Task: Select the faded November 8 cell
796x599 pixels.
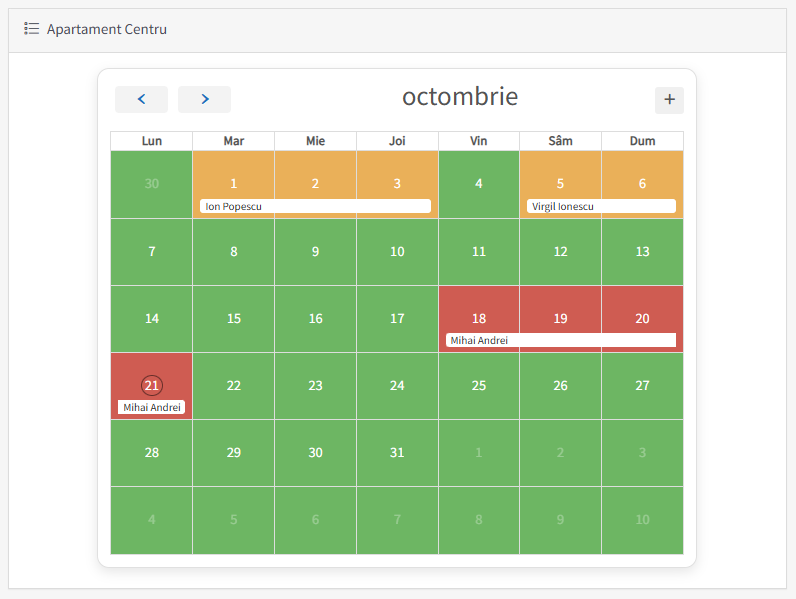Action: (x=479, y=520)
